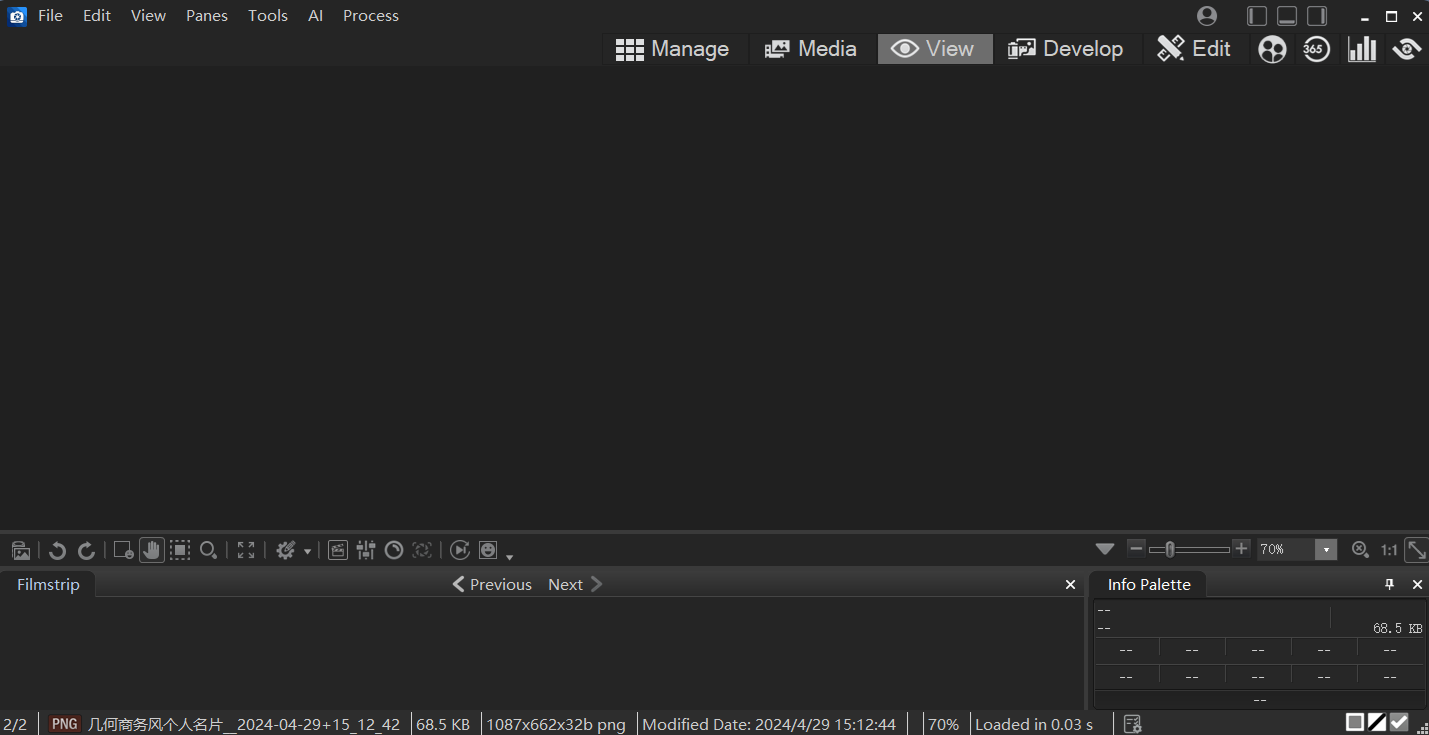Expand the external editors gear dropdown
1429x735 pixels.
pyautogui.click(x=307, y=551)
